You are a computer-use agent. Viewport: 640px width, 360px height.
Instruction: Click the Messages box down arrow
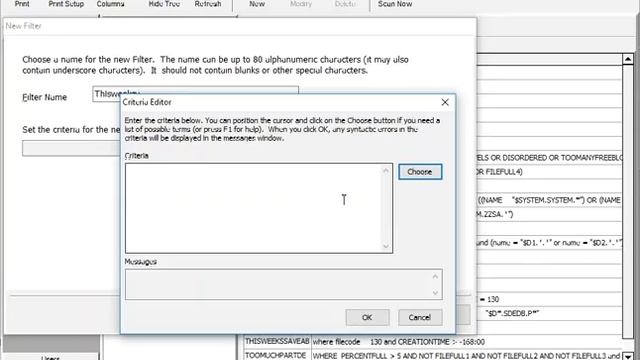coord(435,293)
